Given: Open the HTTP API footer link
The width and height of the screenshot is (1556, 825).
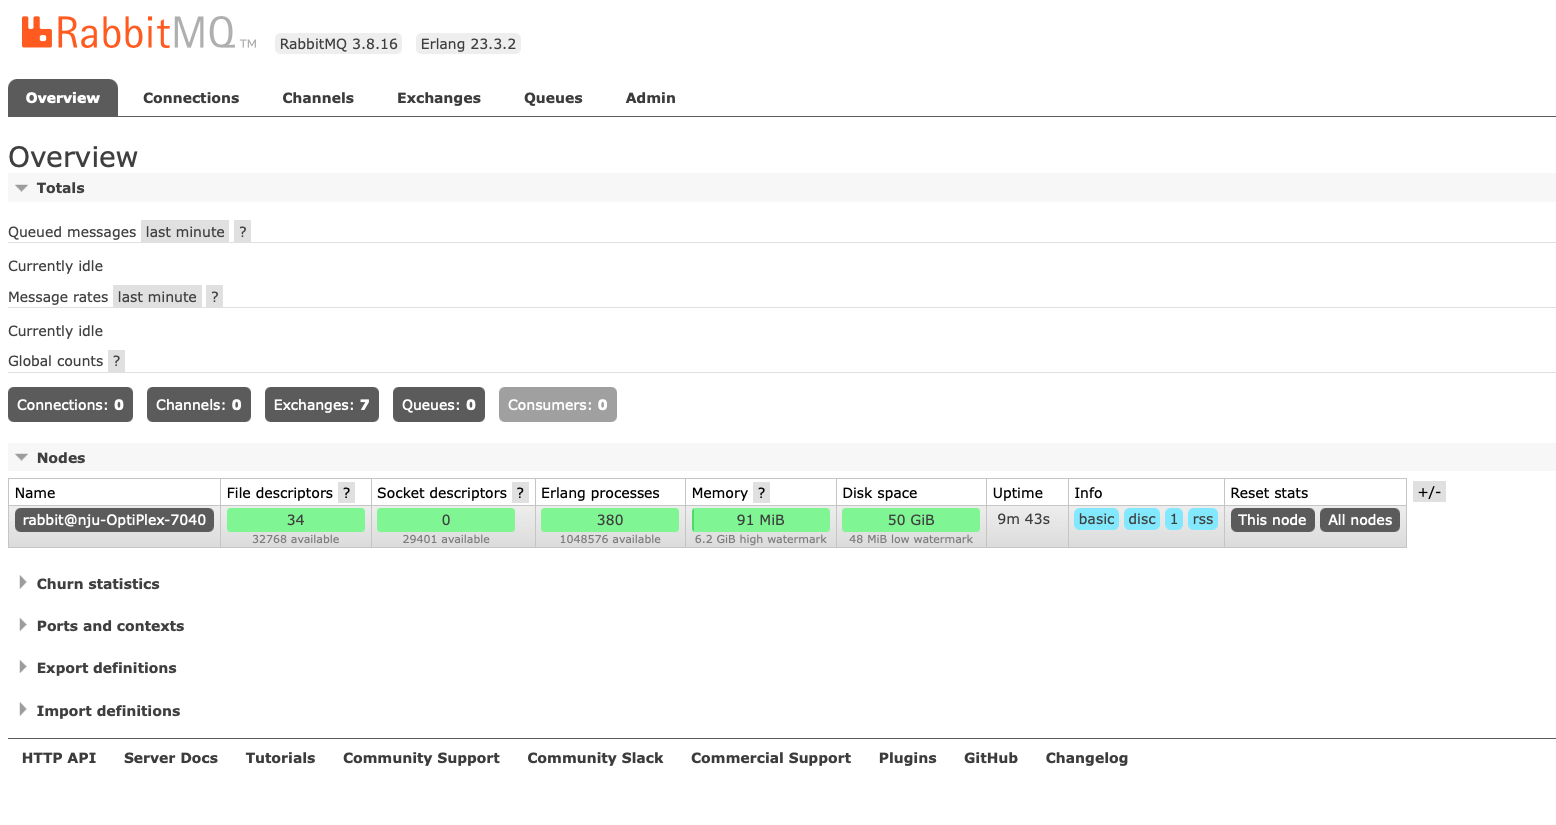Looking at the screenshot, I should 59,758.
